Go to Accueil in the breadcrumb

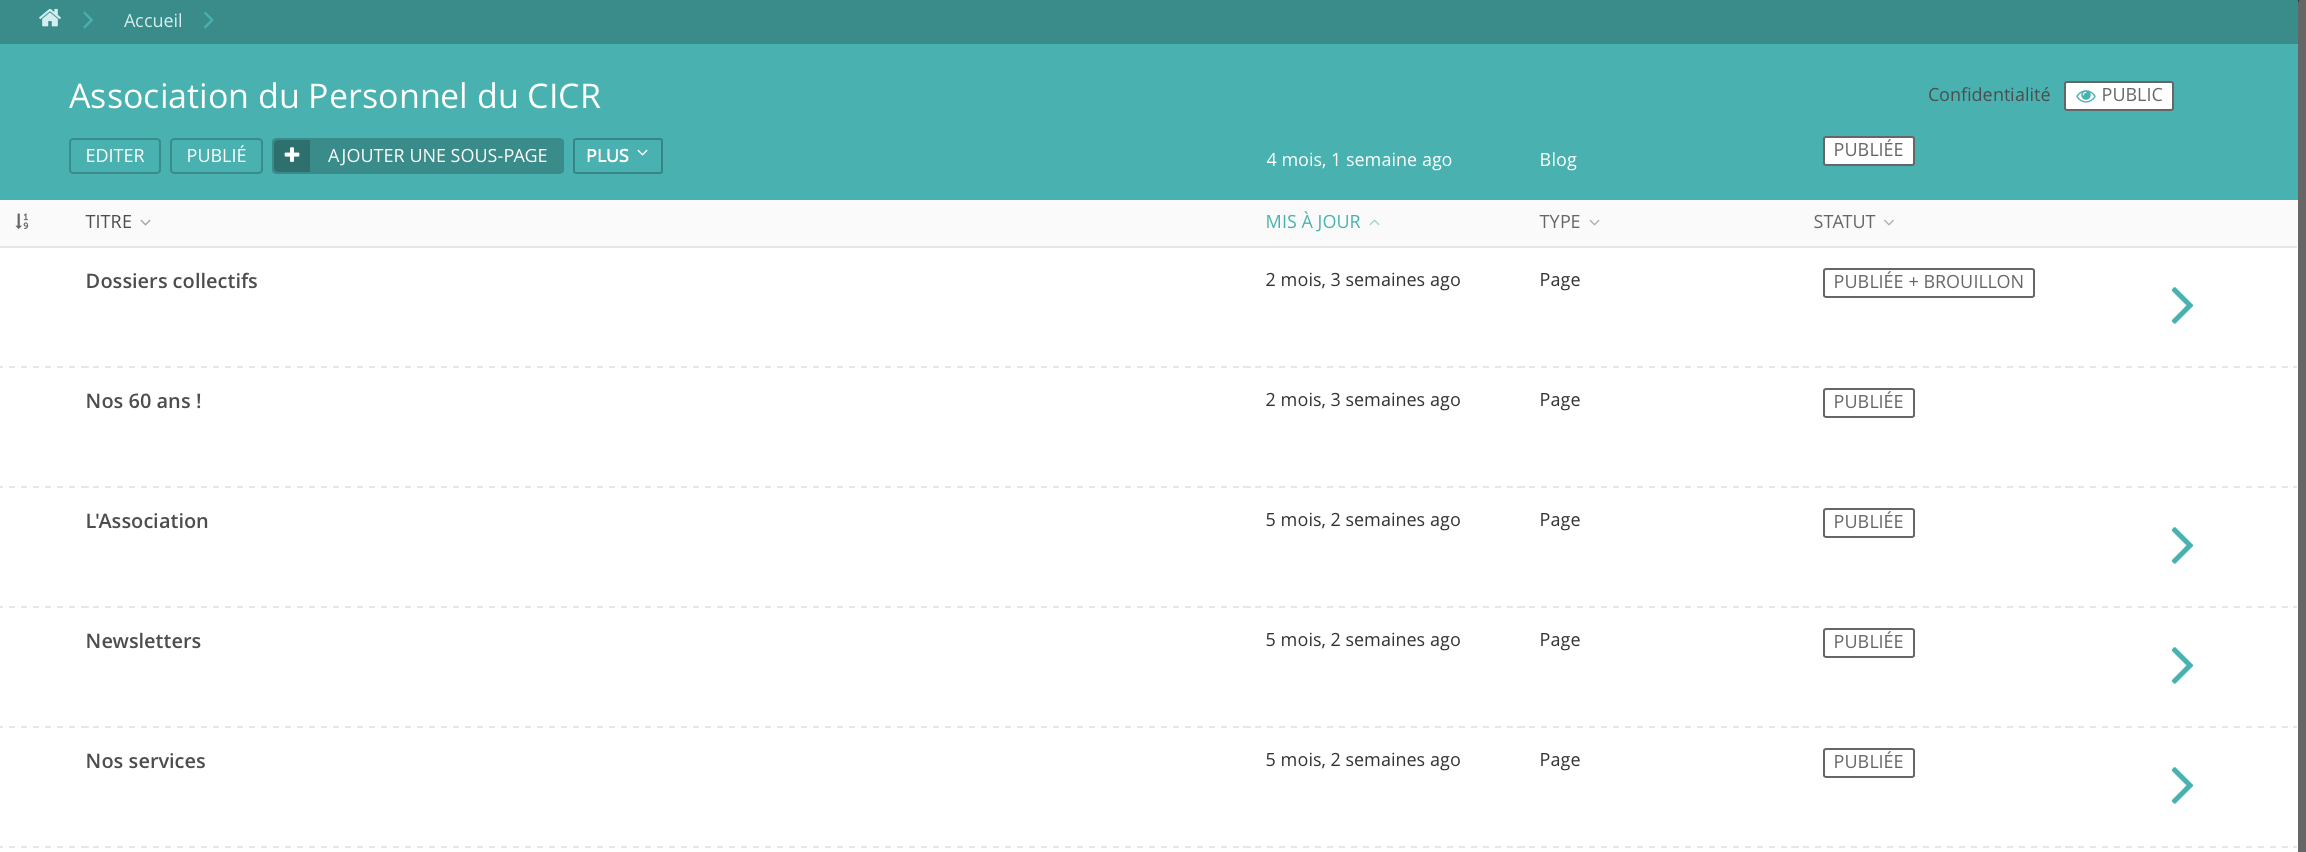click(152, 20)
